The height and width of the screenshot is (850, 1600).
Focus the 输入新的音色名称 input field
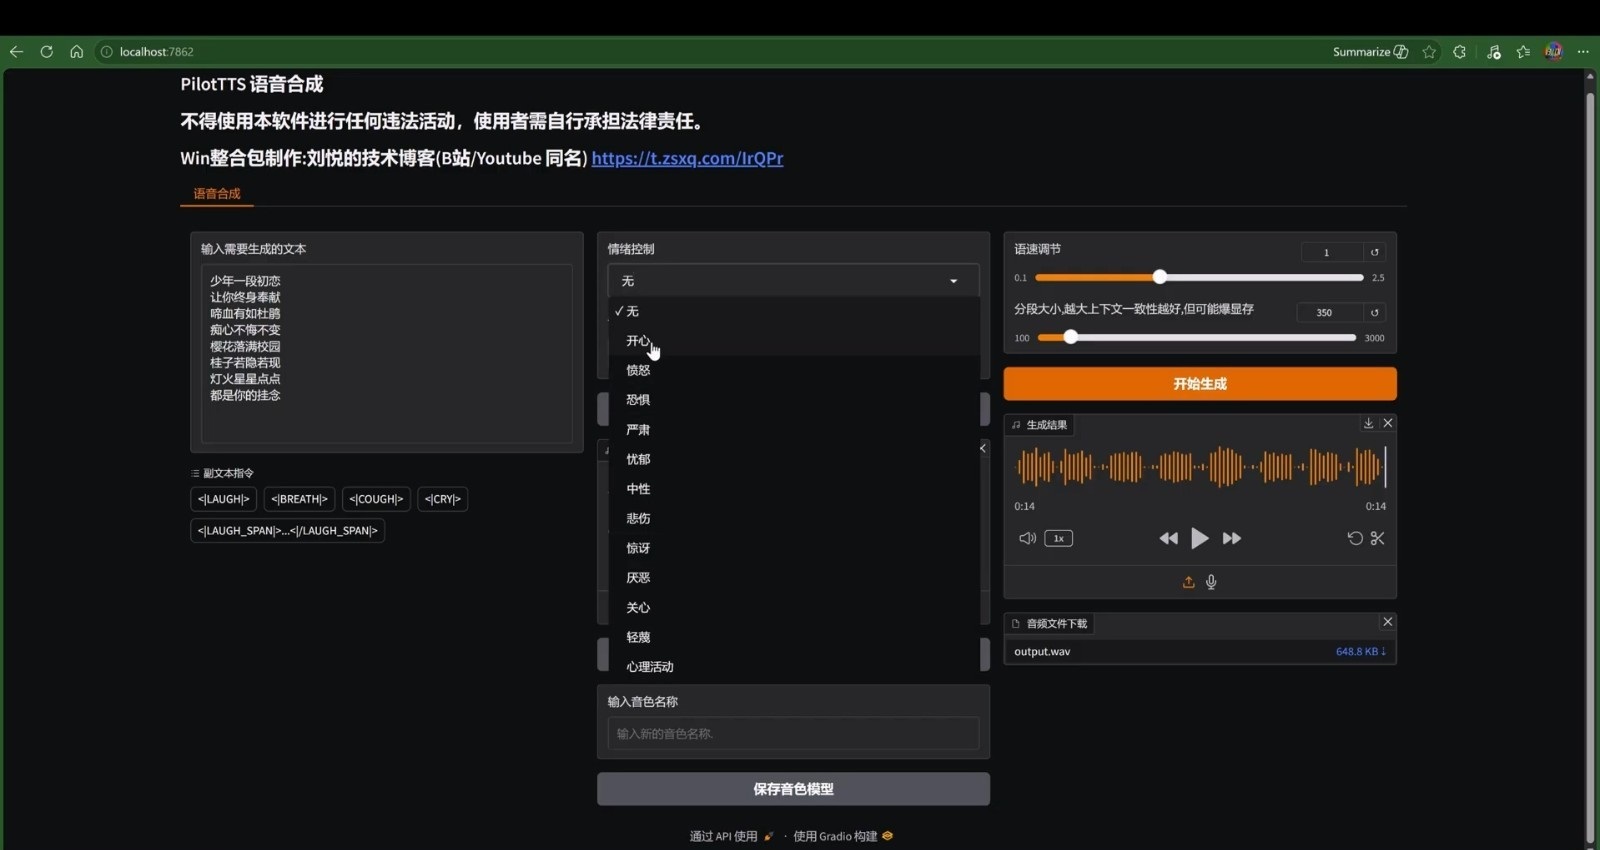793,734
